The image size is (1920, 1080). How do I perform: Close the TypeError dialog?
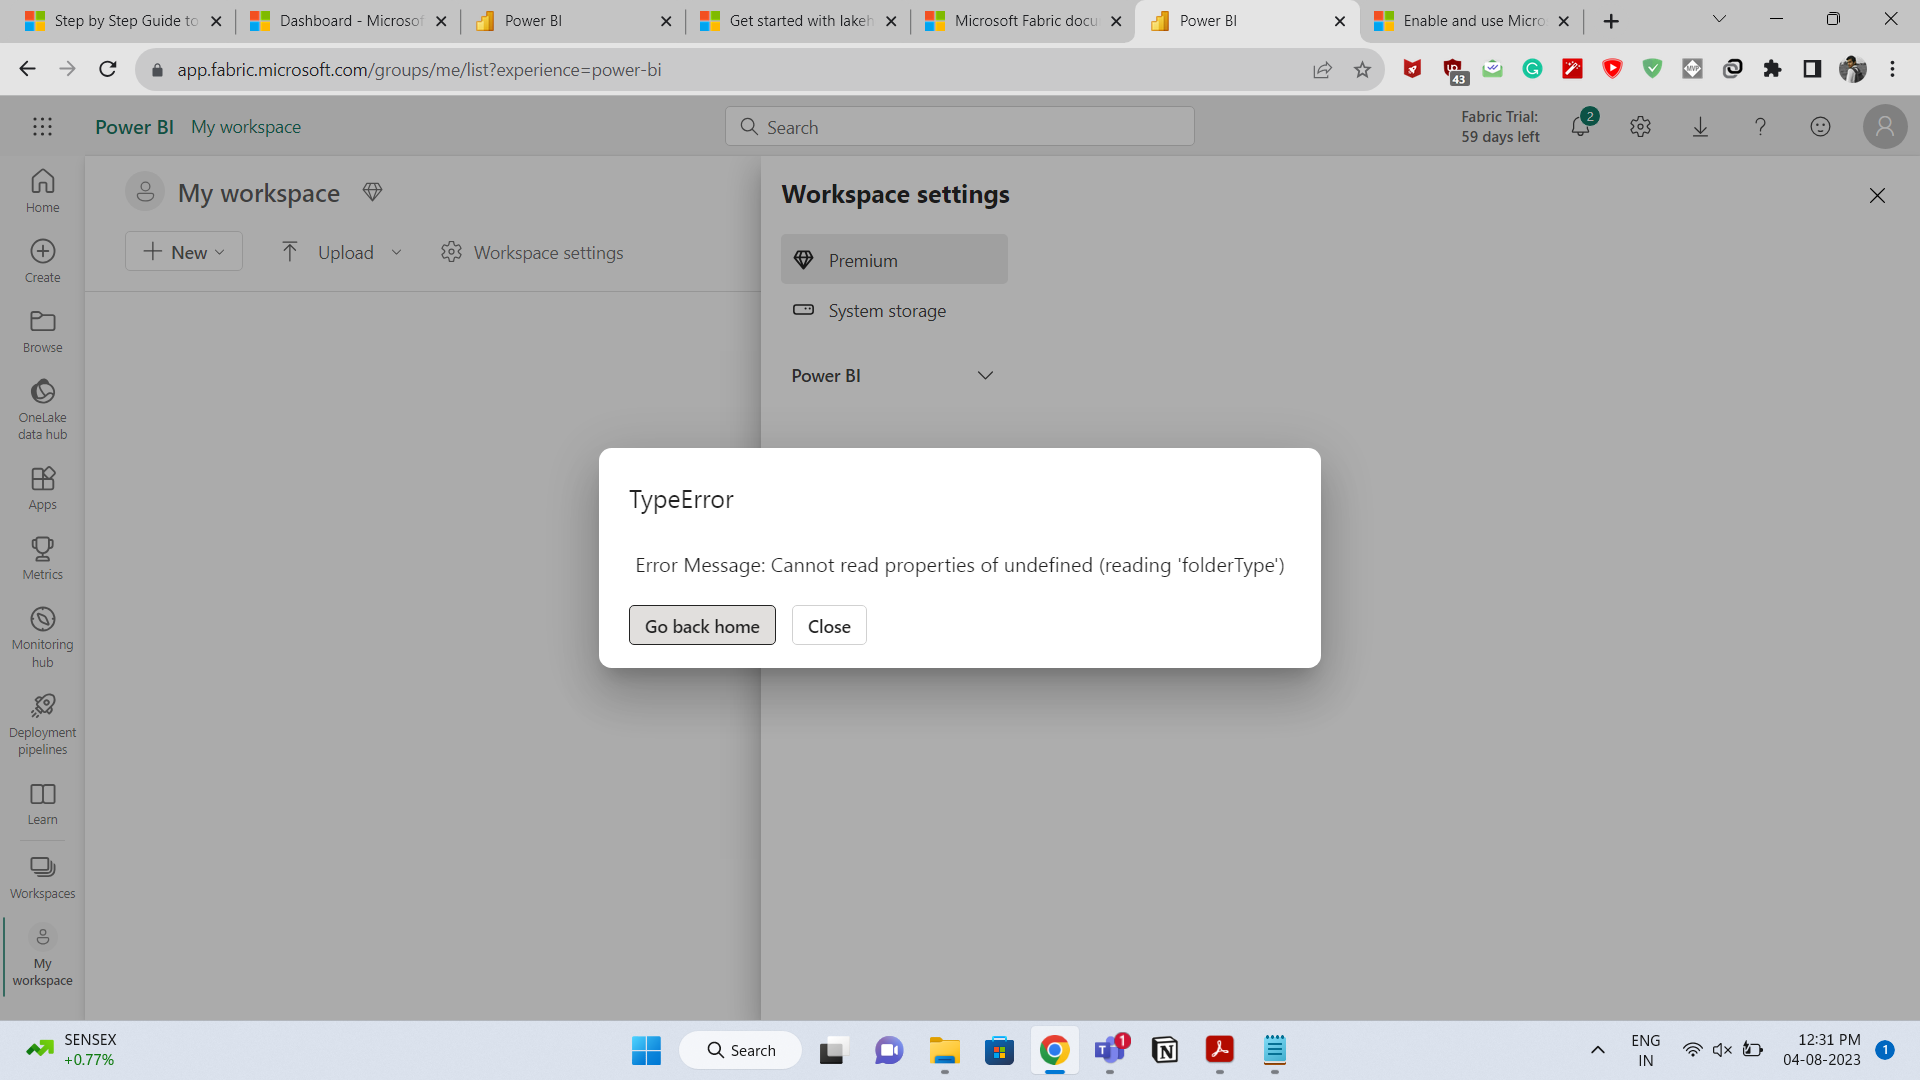tap(829, 625)
